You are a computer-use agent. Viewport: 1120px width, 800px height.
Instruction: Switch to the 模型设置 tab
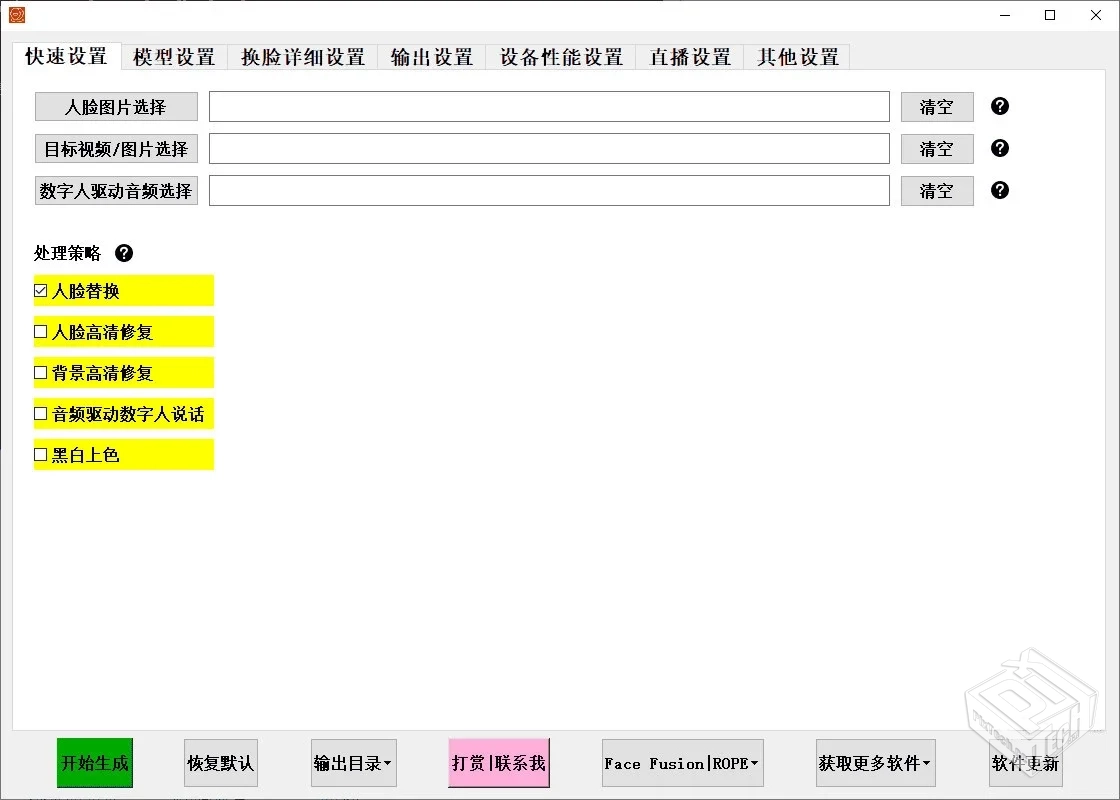(x=174, y=57)
